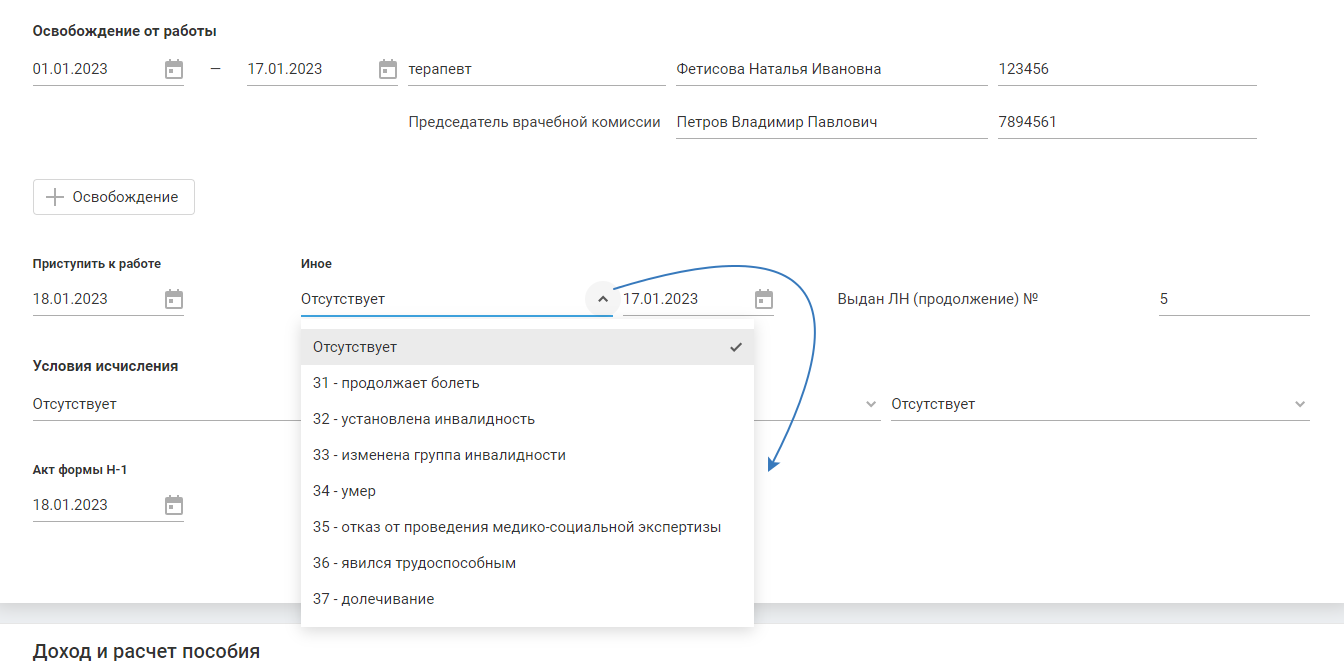Open 'Условия исчисления' dropdown field
This screenshot has height=661, width=1344.
pyautogui.click(x=160, y=405)
